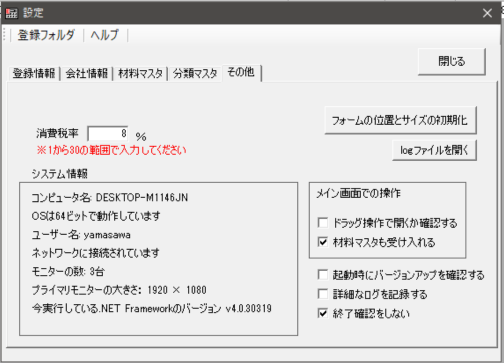Switch to the 分類マスタ tab
504x363 pixels.
(x=195, y=73)
